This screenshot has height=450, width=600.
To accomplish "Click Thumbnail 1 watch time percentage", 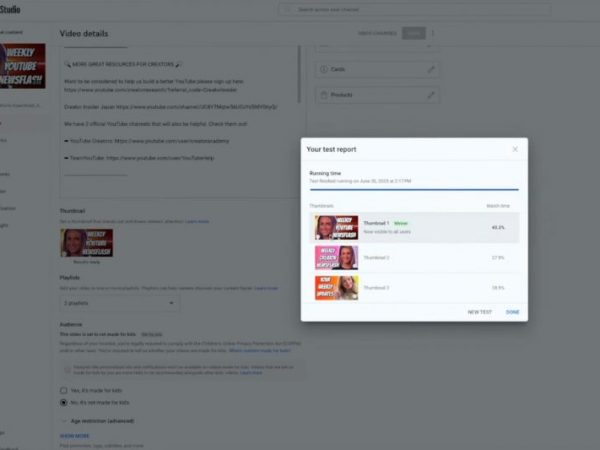I will [x=498, y=227].
